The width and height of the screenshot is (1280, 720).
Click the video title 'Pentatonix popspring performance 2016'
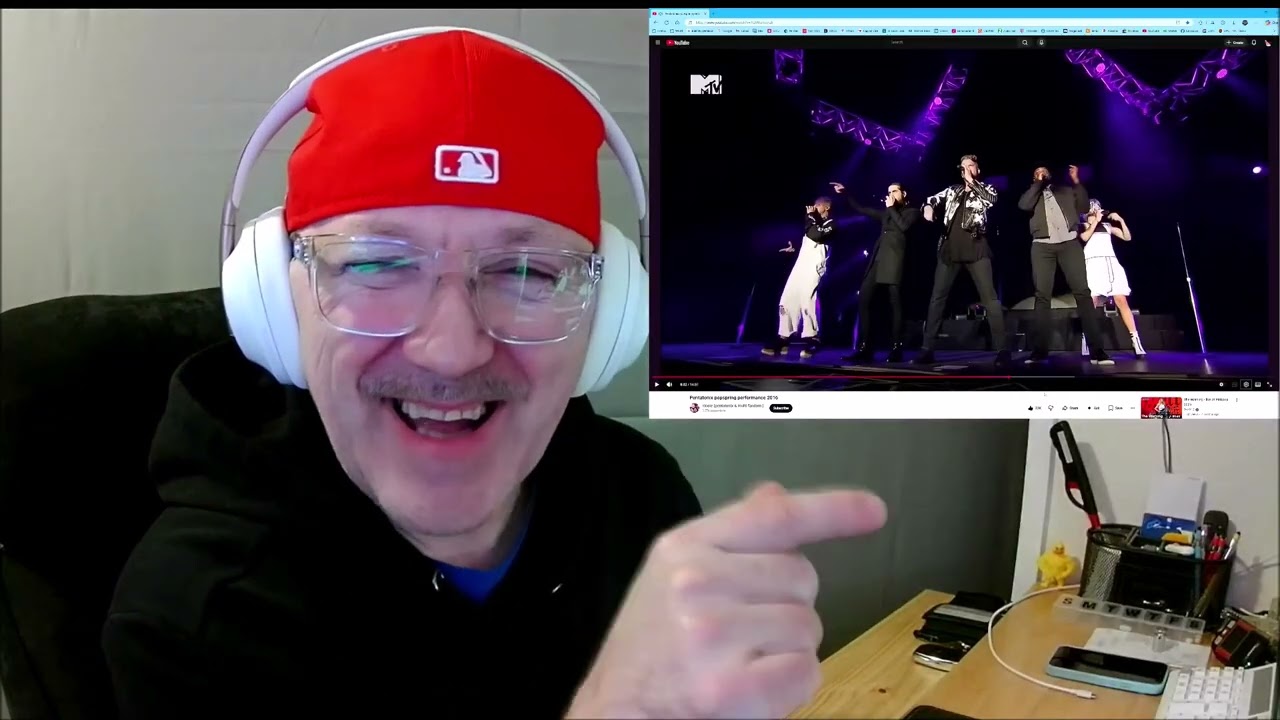[x=733, y=398]
